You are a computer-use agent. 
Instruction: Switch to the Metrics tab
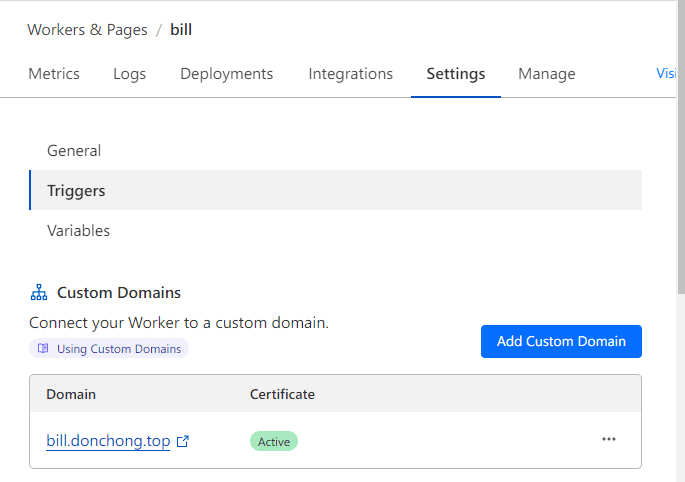[x=54, y=74]
